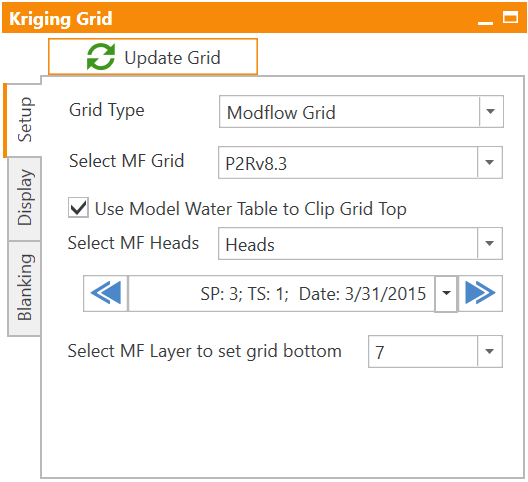Open the Blanking tab
This screenshot has width=528, height=482.
tap(25, 288)
